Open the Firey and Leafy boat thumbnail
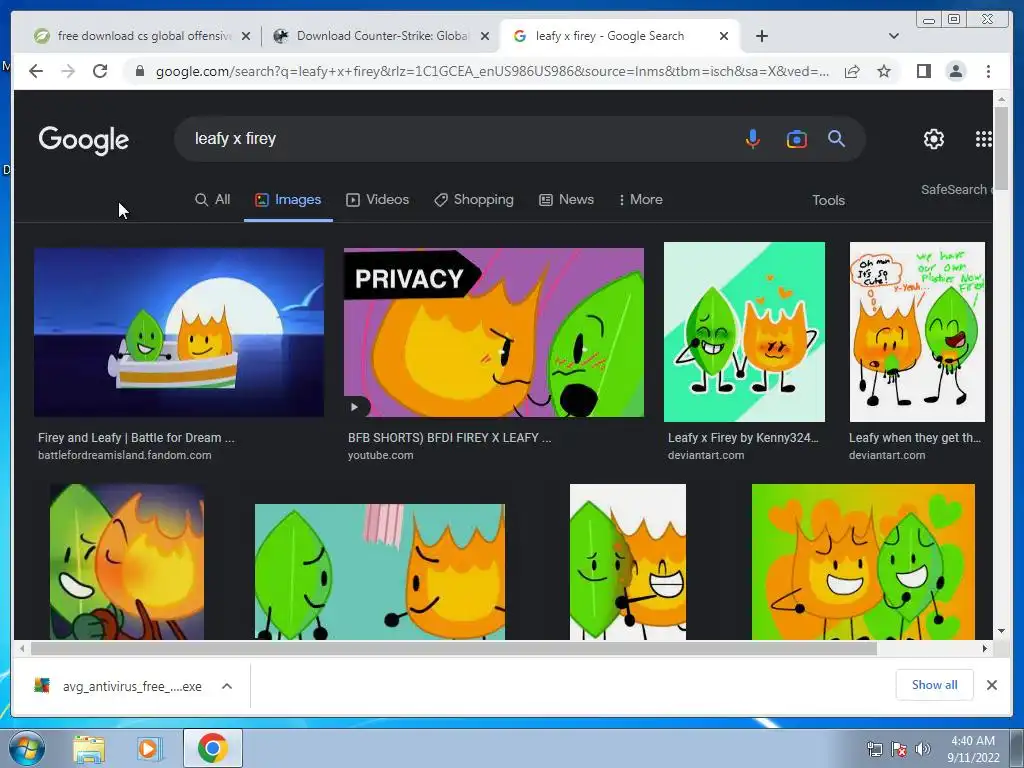The image size is (1024, 768). 179,332
